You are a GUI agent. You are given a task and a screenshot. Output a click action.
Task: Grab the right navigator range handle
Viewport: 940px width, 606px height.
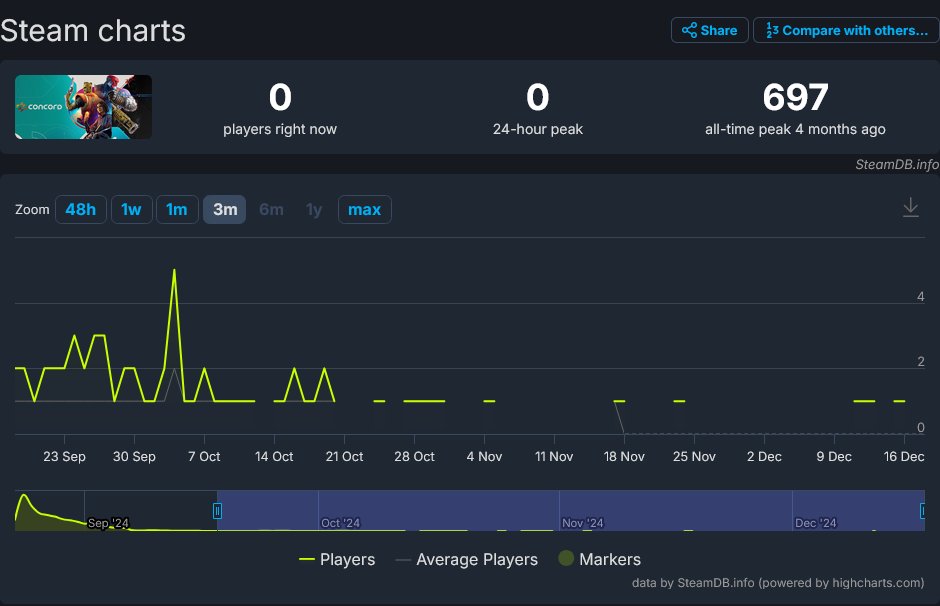[923, 511]
